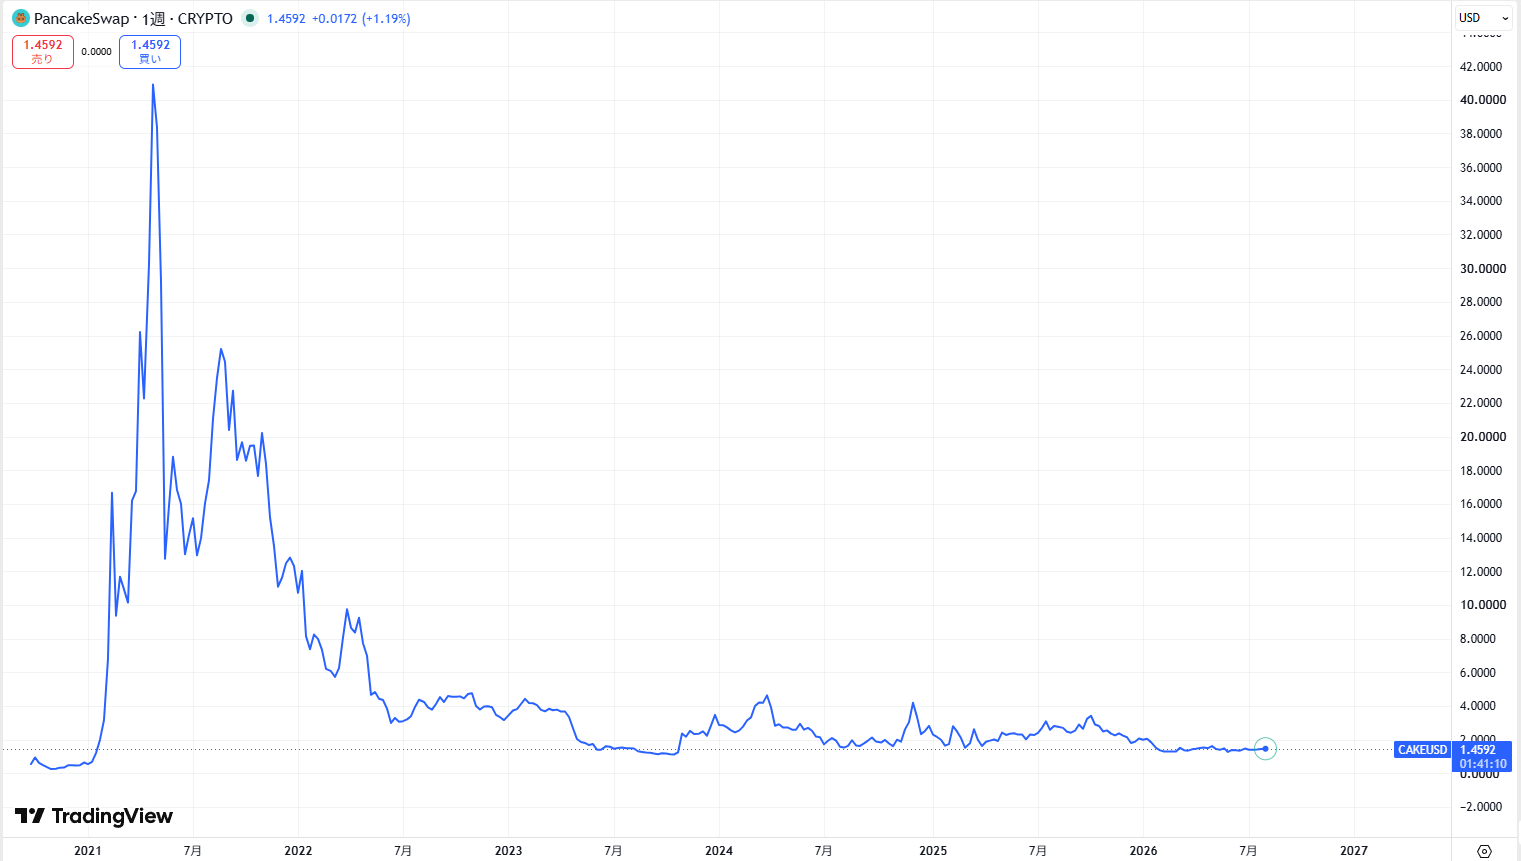Select the last data point marker on the line

1265,749
